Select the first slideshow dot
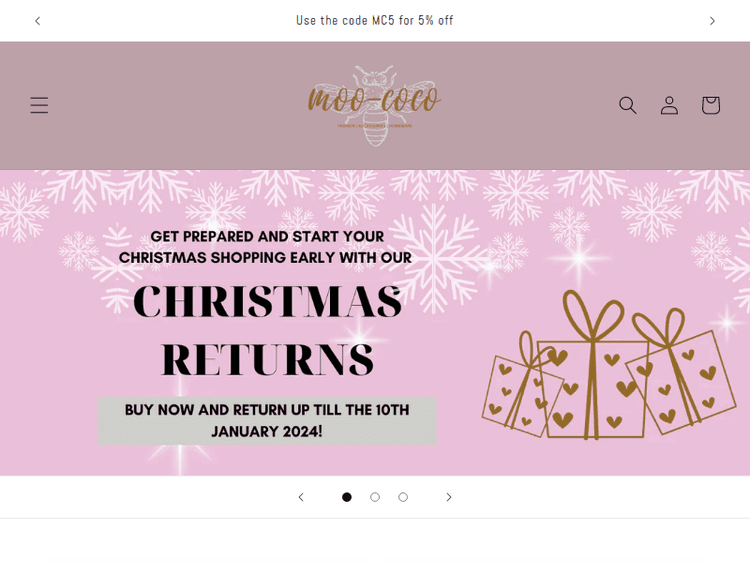This screenshot has height=563, width=750. click(x=347, y=497)
